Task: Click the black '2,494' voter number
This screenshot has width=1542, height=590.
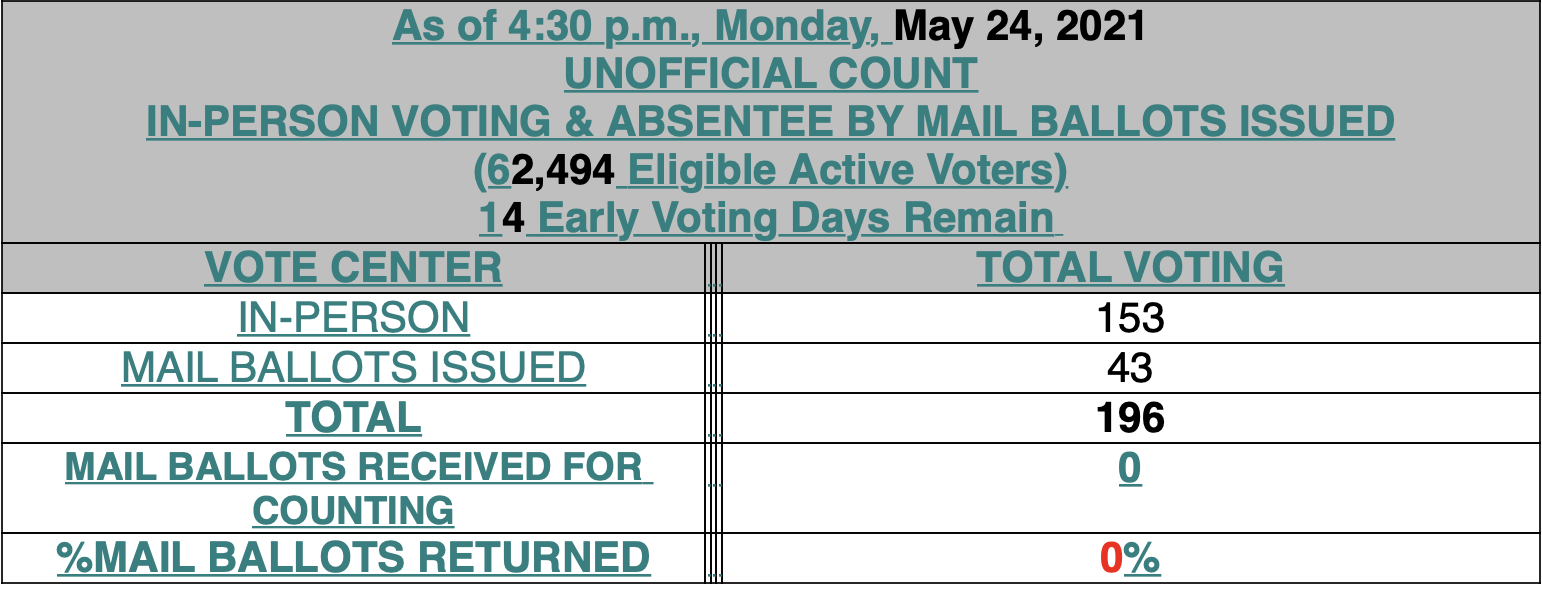Action: [562, 170]
